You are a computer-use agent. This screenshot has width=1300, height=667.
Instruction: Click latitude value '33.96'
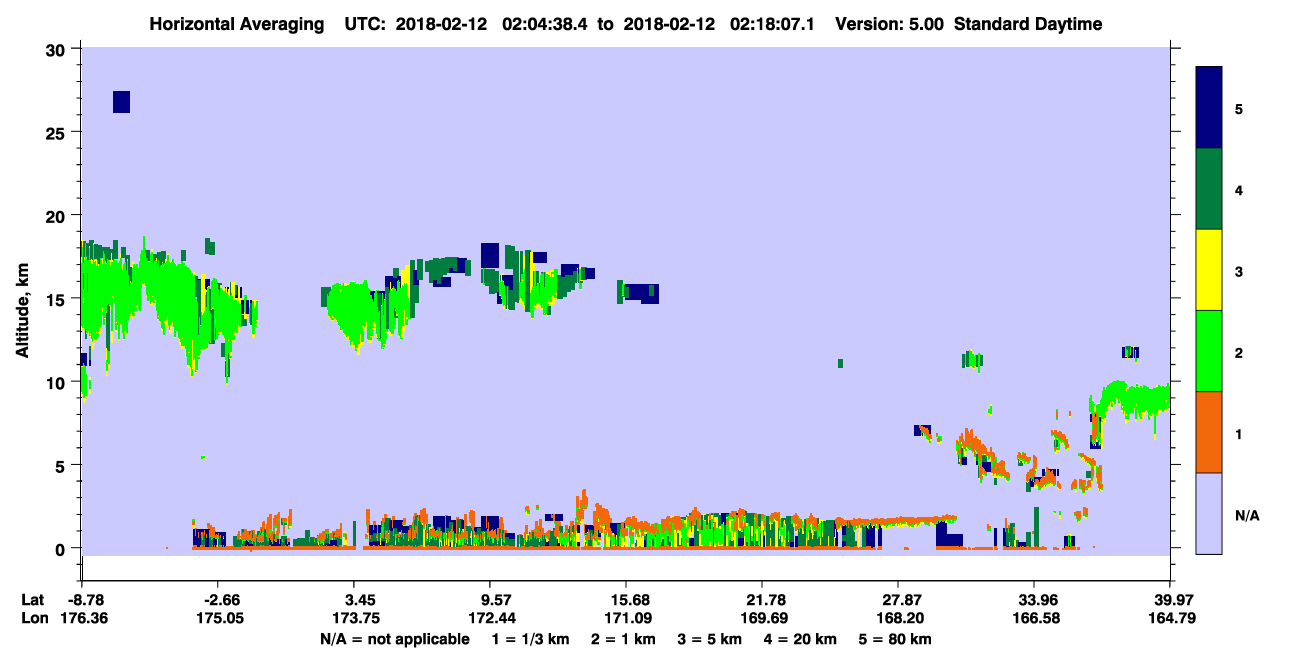[1034, 600]
